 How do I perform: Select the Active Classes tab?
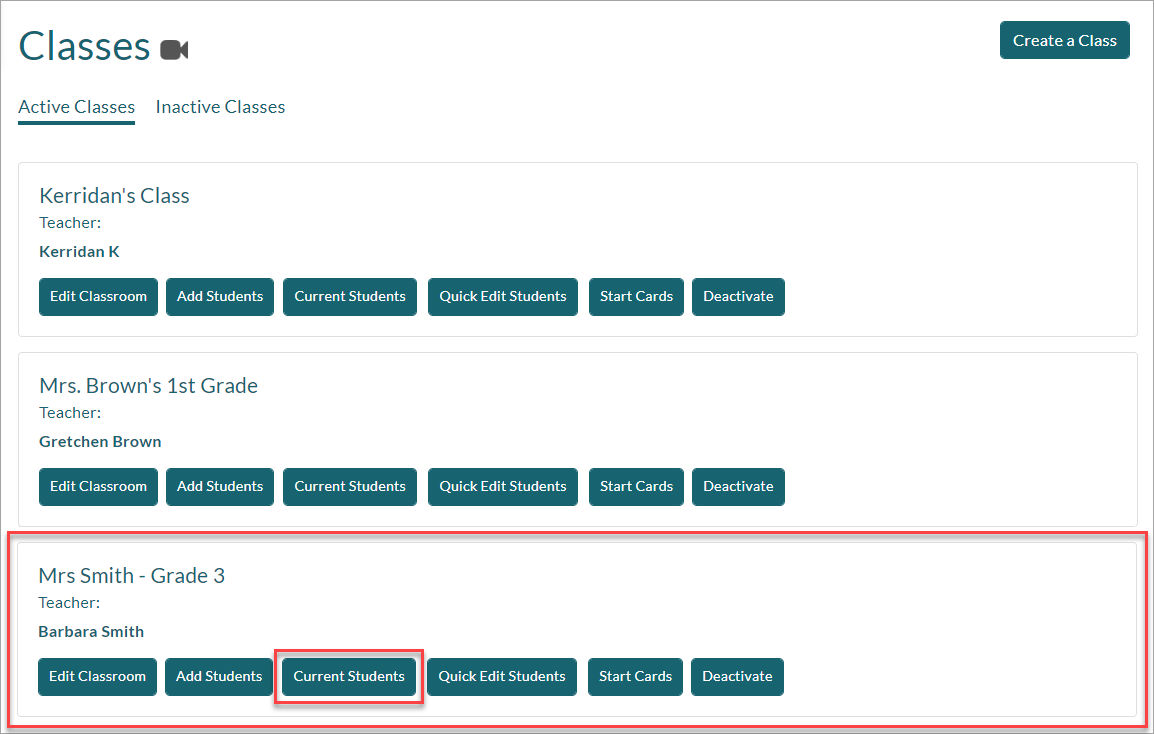coord(77,107)
